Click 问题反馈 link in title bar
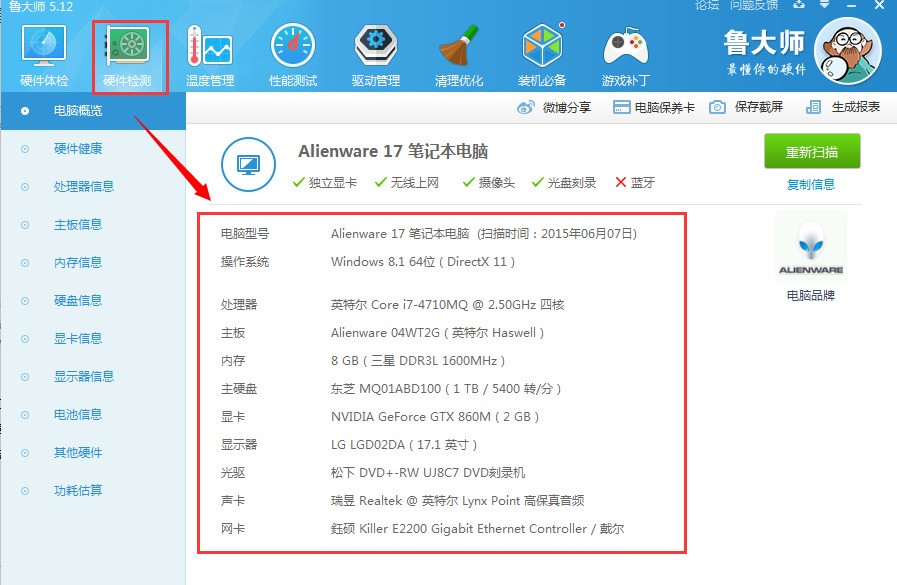The height and width of the screenshot is (585, 897). 753,5
